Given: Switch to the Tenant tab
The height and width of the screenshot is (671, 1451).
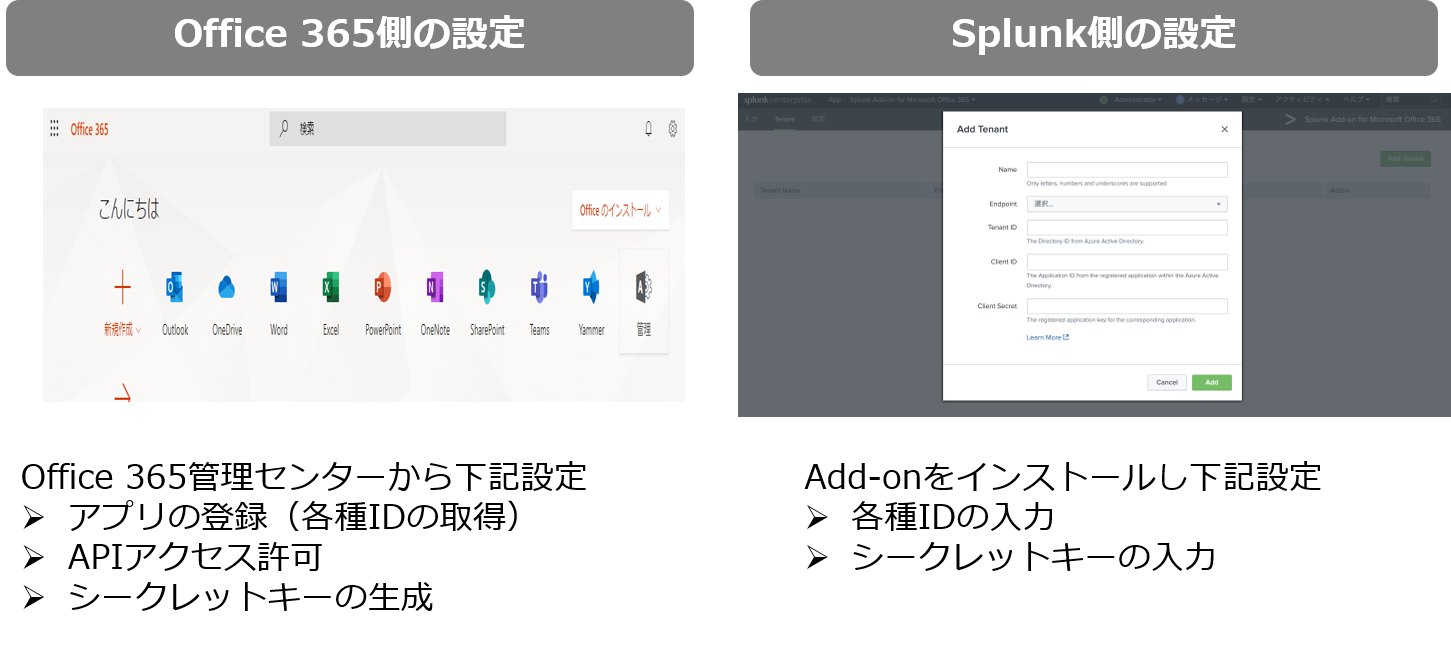Looking at the screenshot, I should pos(785,119).
